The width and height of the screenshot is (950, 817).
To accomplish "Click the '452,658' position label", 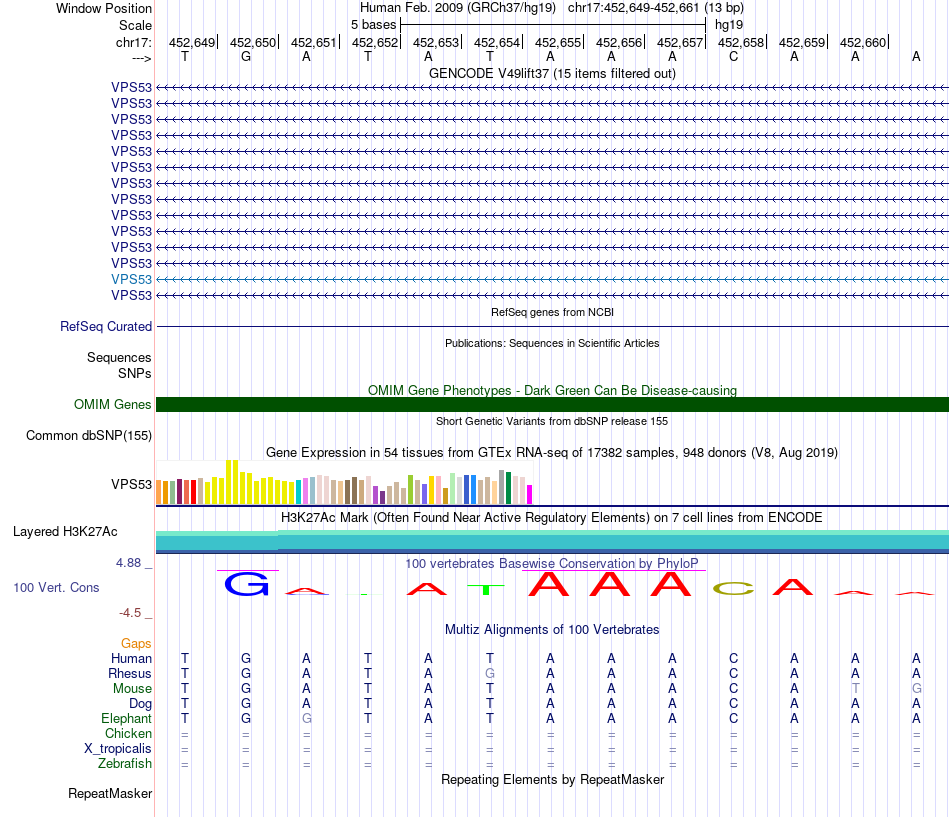I will (x=740, y=42).
